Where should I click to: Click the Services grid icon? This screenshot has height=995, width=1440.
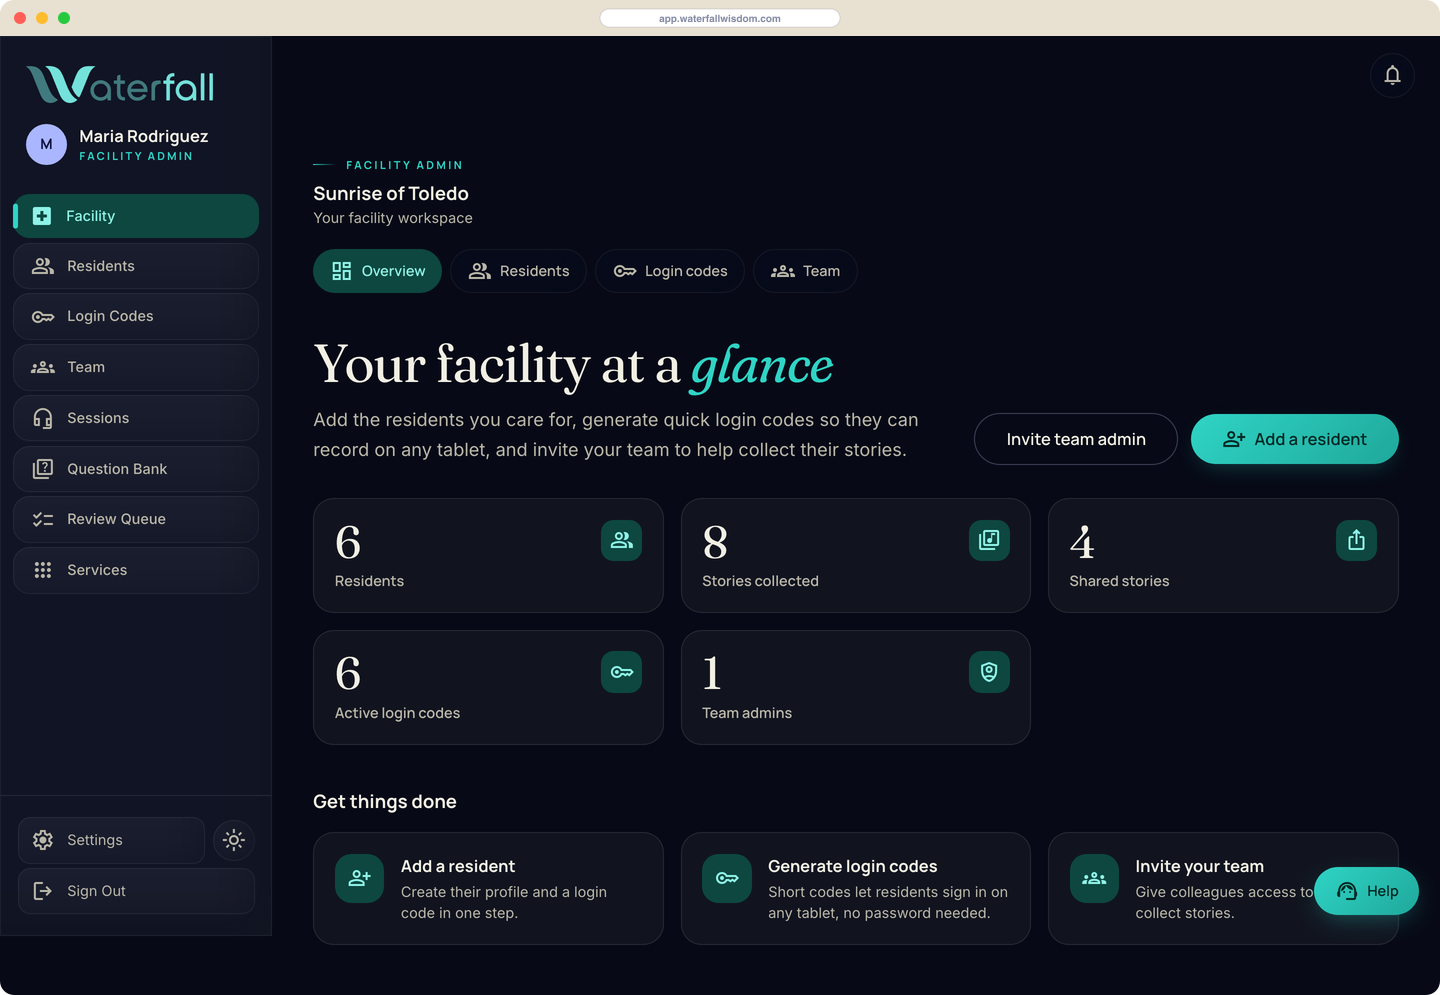click(x=43, y=570)
